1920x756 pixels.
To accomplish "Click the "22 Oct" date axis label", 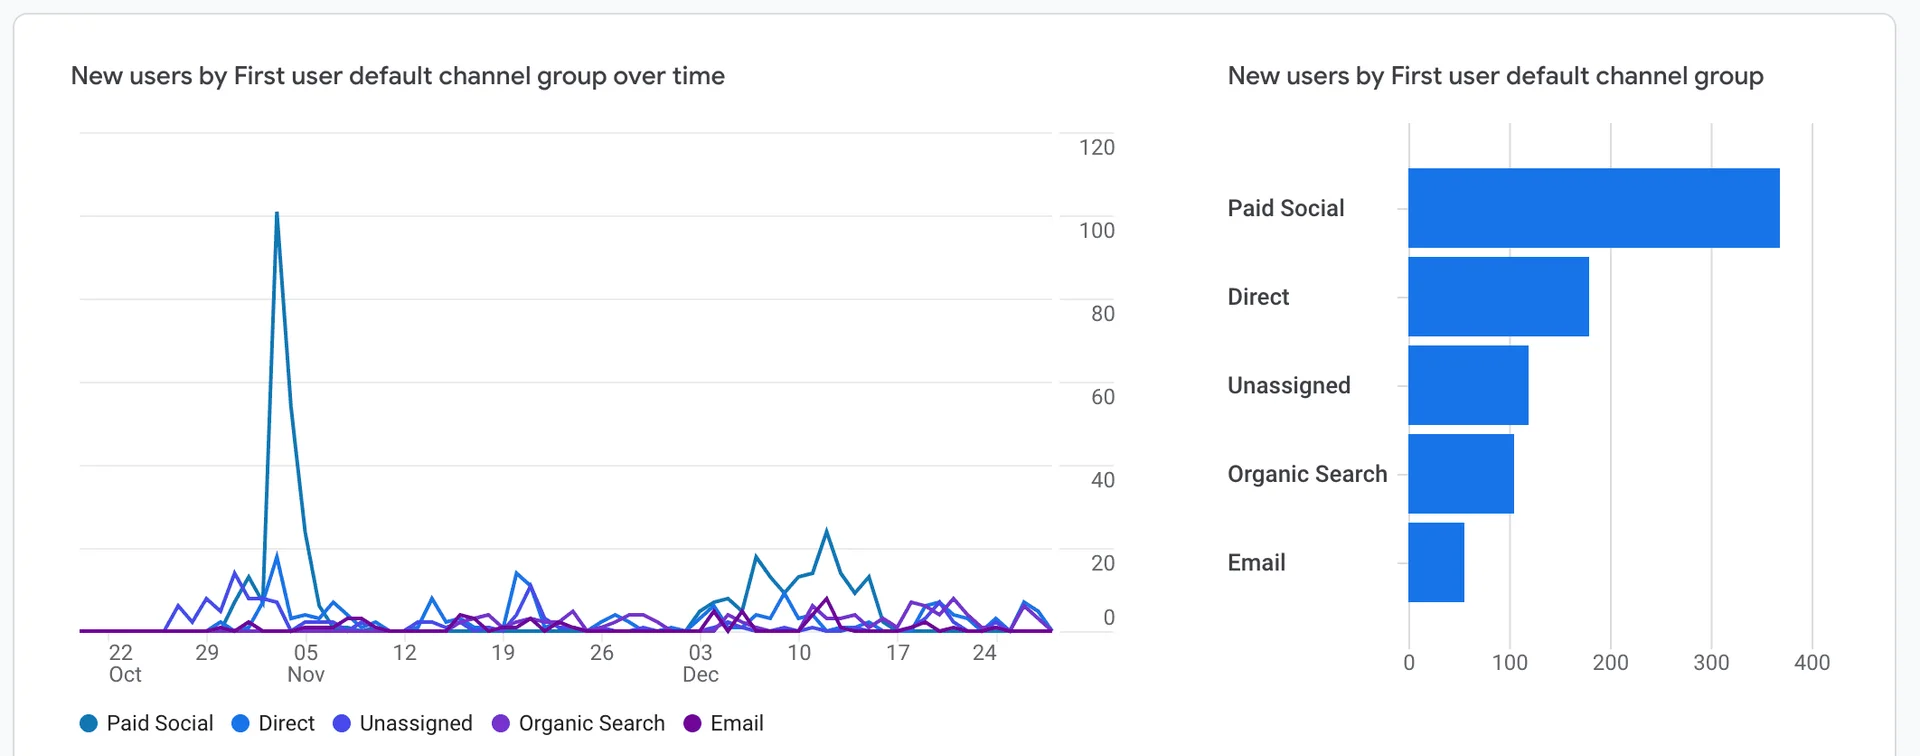I will click(x=124, y=663).
